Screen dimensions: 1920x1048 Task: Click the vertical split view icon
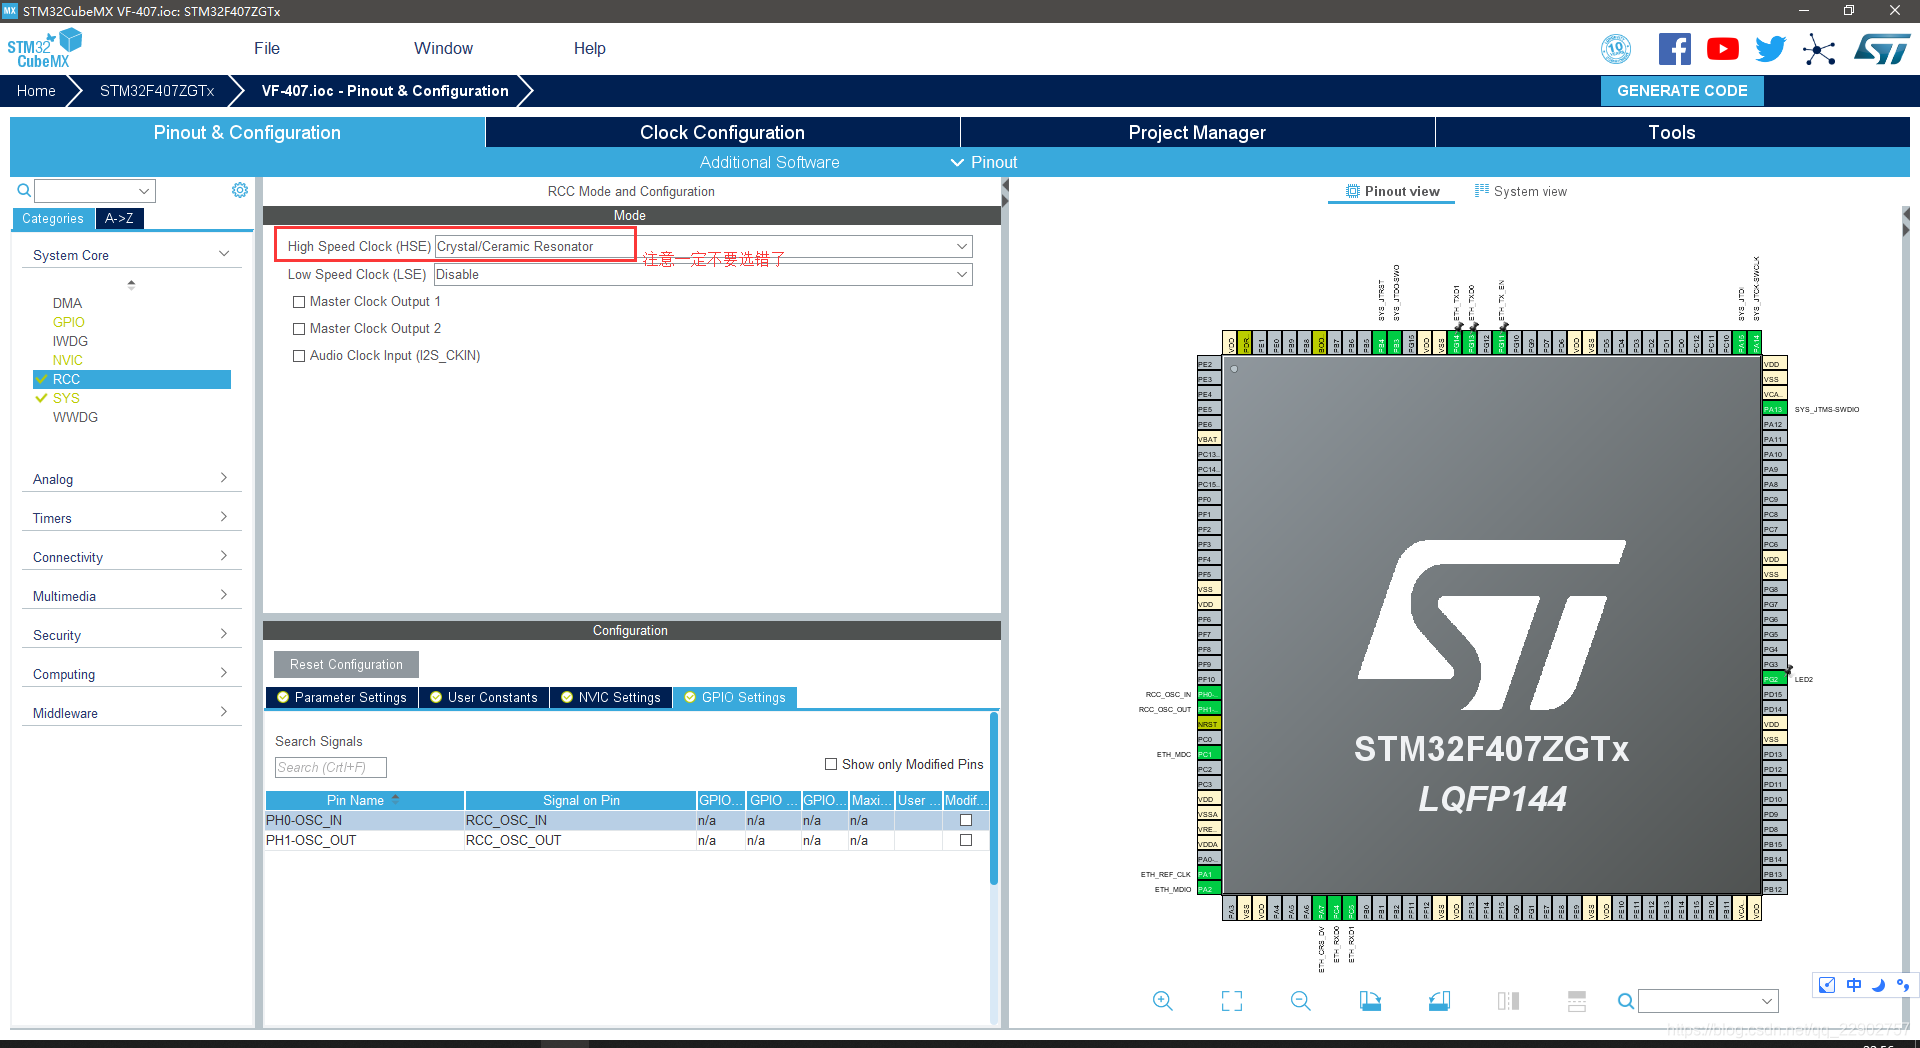[1508, 1001]
